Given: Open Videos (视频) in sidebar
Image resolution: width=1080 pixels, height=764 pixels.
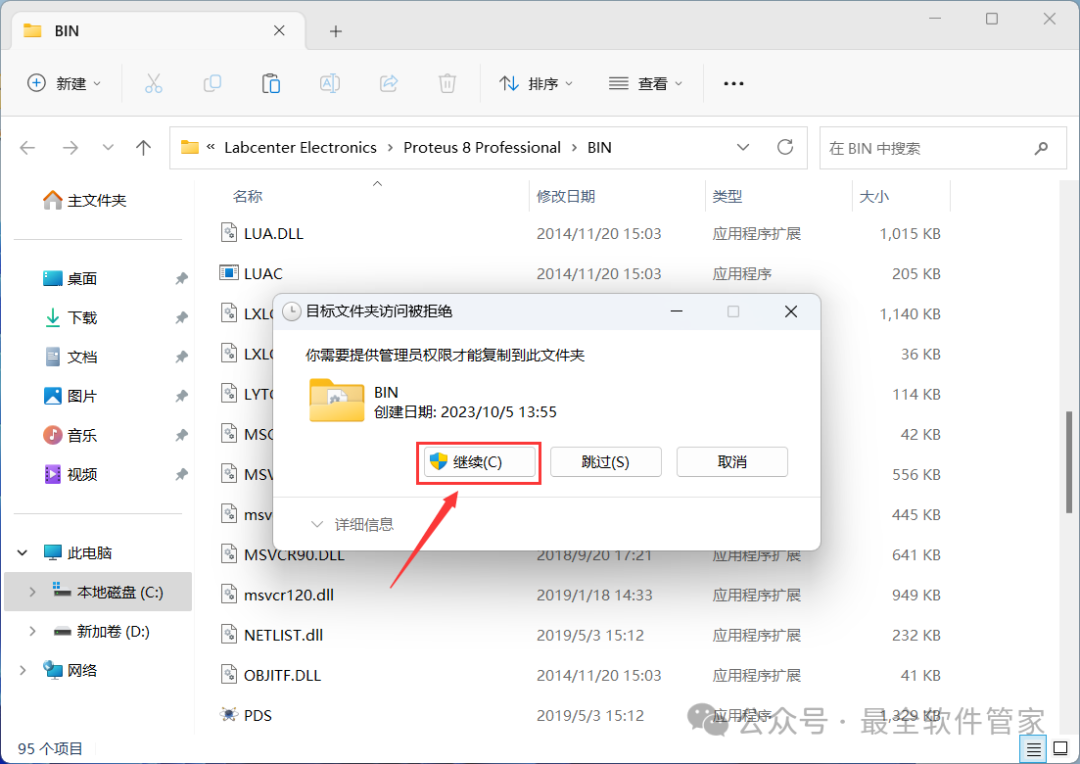Looking at the screenshot, I should point(70,474).
